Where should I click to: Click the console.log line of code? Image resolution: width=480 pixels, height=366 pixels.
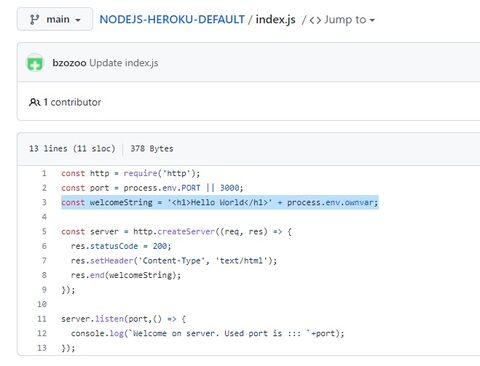pos(207,333)
